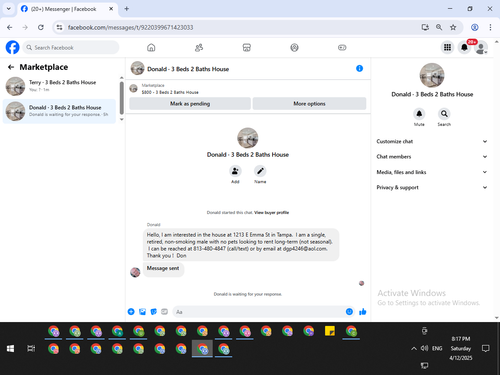Expand Privacy & support section
500x375 pixels.
tap(432, 187)
